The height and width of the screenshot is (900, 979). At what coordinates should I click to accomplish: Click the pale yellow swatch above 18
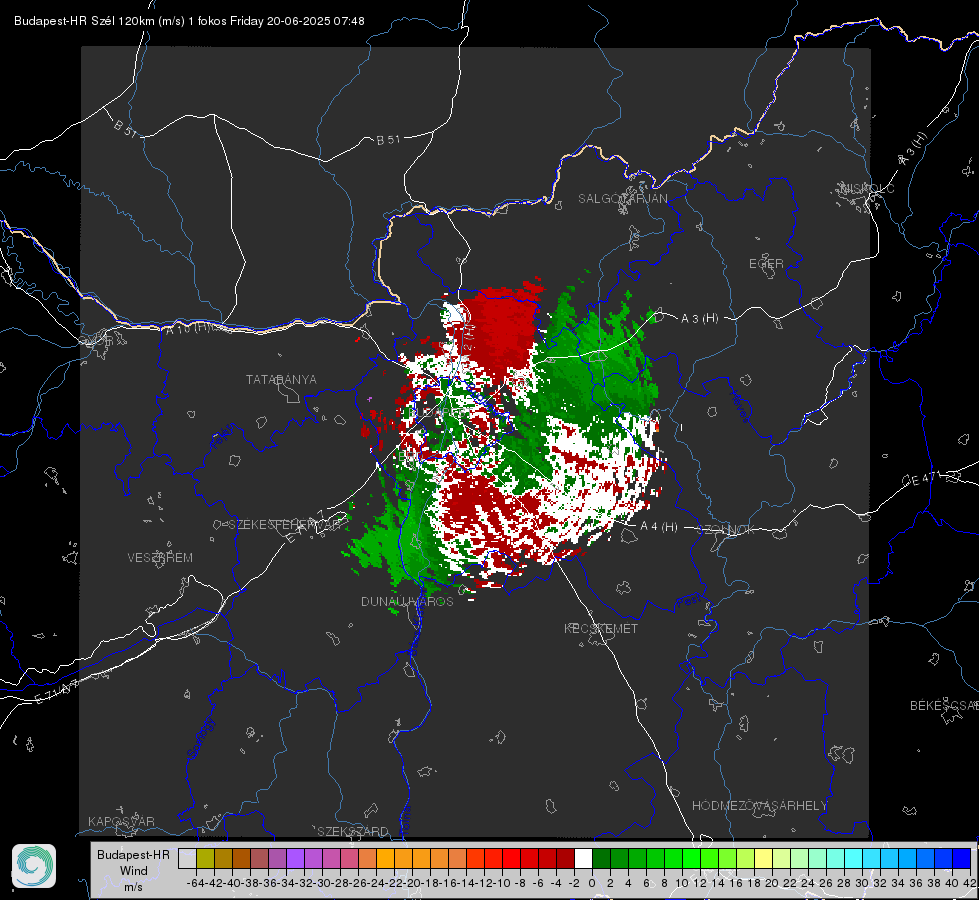point(764,858)
